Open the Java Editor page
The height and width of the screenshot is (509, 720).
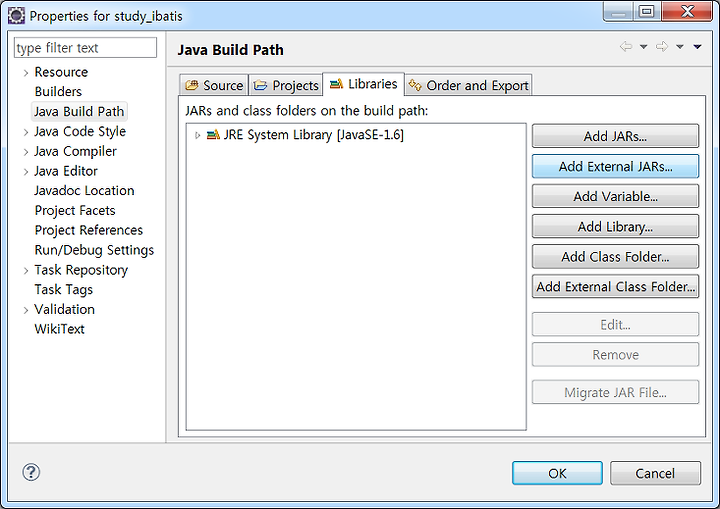point(66,171)
